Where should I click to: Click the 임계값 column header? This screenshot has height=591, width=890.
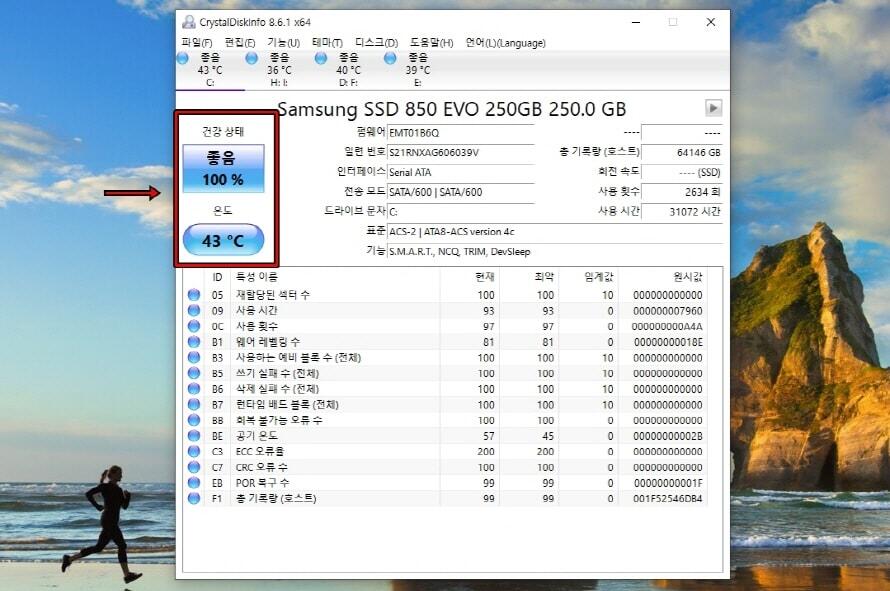click(x=599, y=277)
